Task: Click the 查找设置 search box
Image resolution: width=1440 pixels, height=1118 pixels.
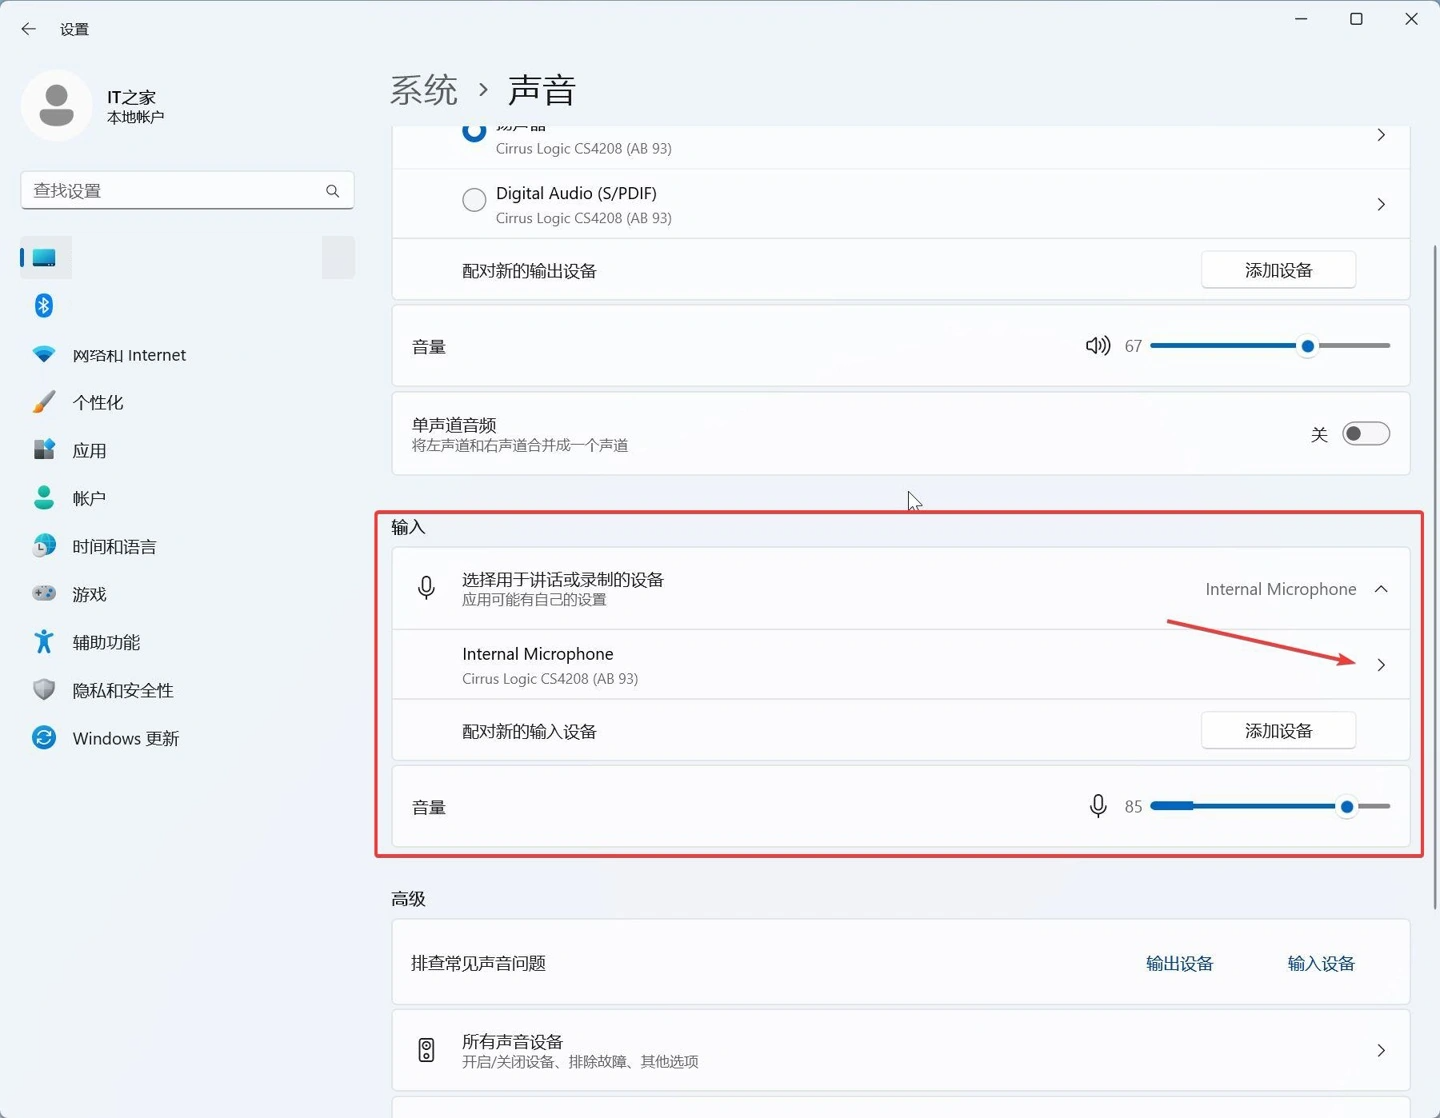Action: pyautogui.click(x=187, y=190)
